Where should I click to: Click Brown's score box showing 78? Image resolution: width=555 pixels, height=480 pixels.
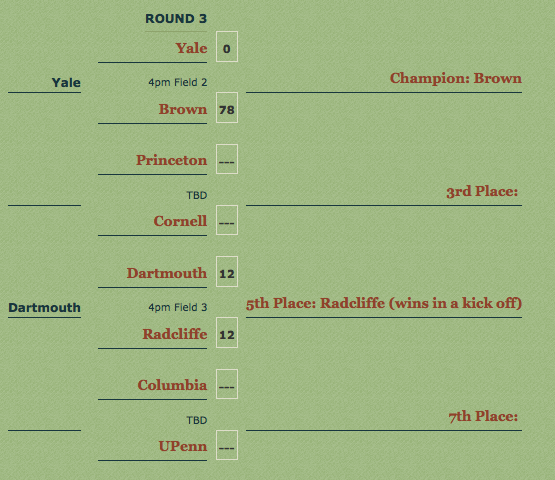pyautogui.click(x=227, y=108)
